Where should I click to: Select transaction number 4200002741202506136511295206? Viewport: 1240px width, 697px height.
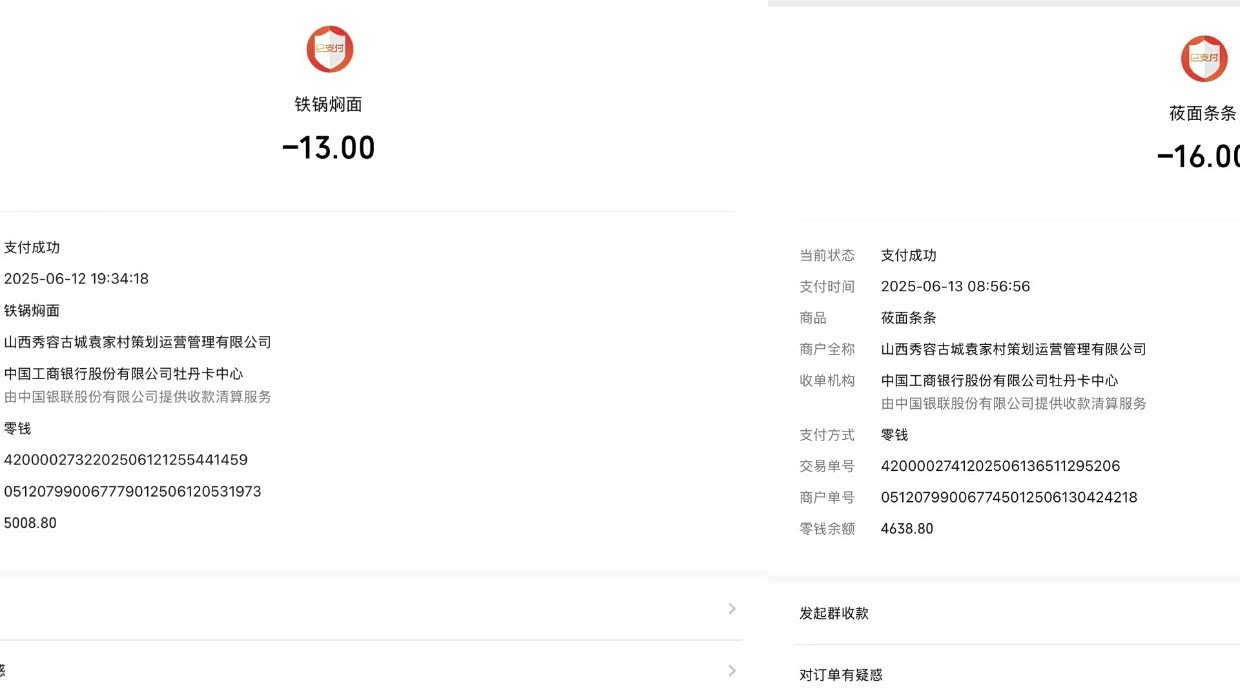click(1000, 466)
